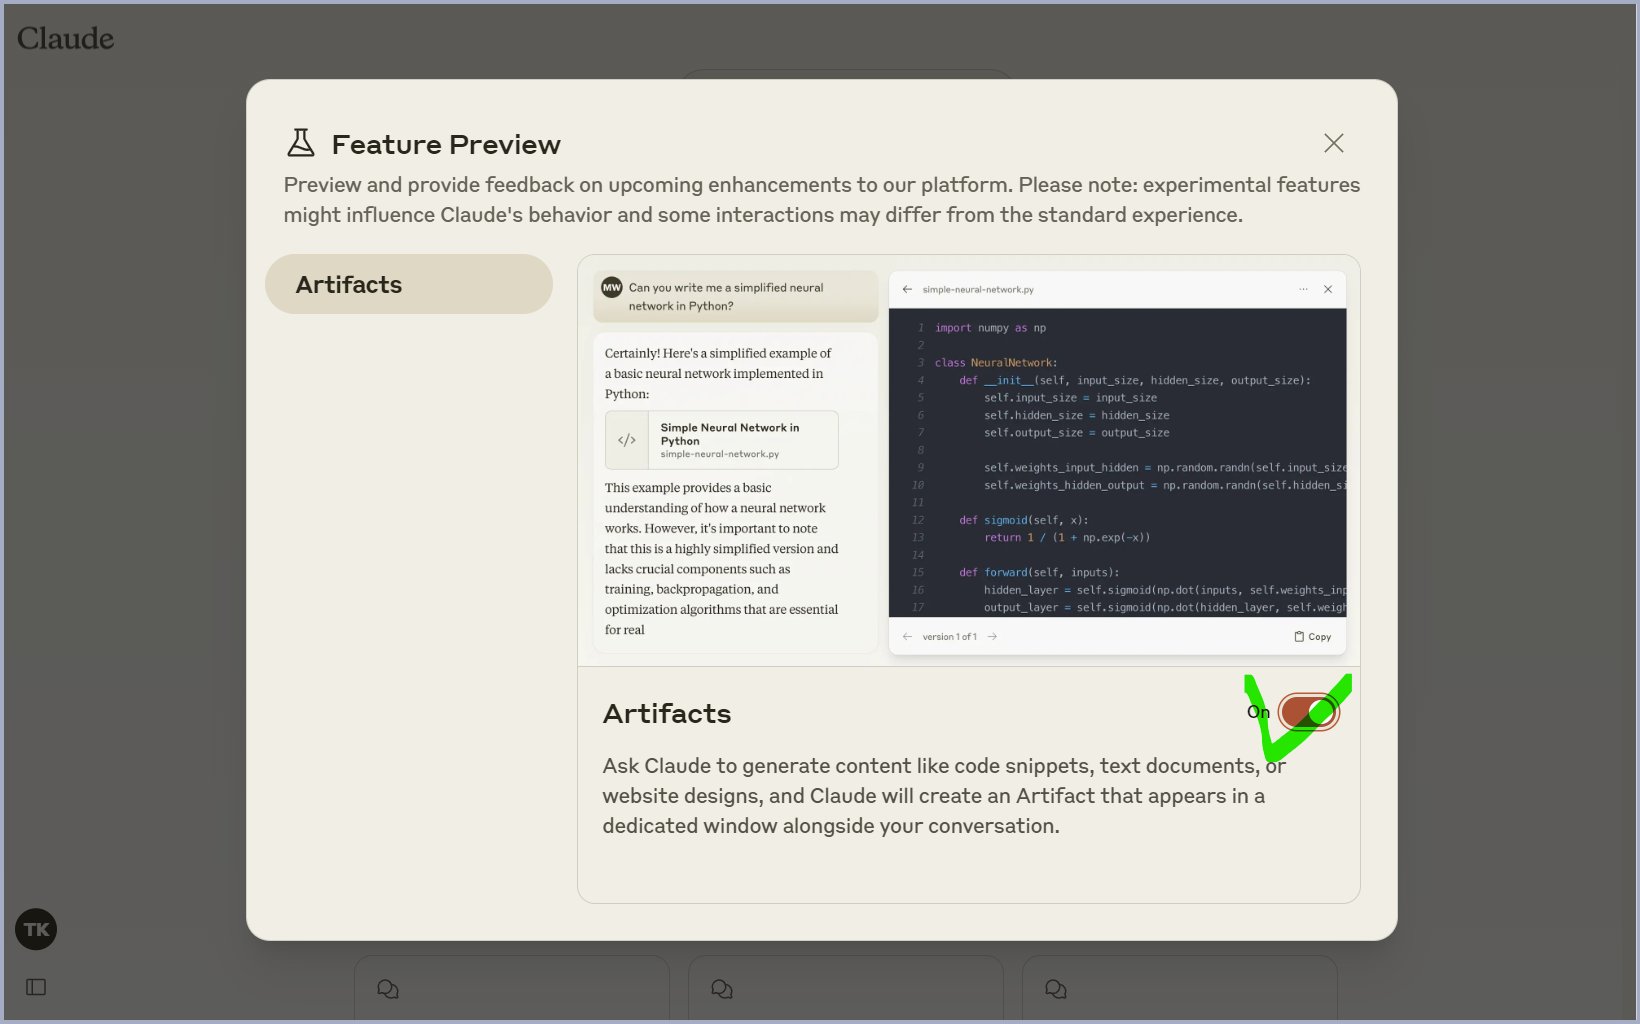Image resolution: width=1640 pixels, height=1024 pixels.
Task: Click the code artifact icon in preview
Action: point(627,440)
